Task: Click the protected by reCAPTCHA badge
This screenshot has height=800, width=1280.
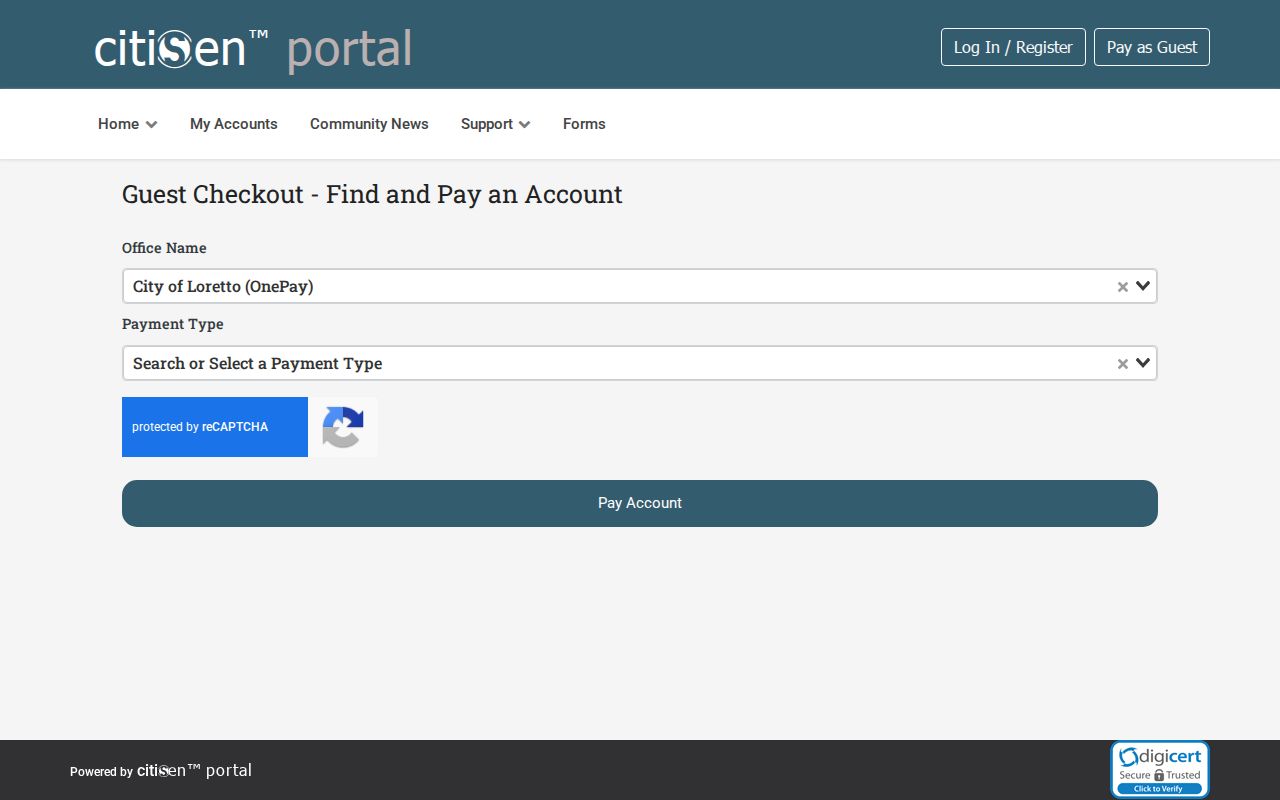Action: 250,427
